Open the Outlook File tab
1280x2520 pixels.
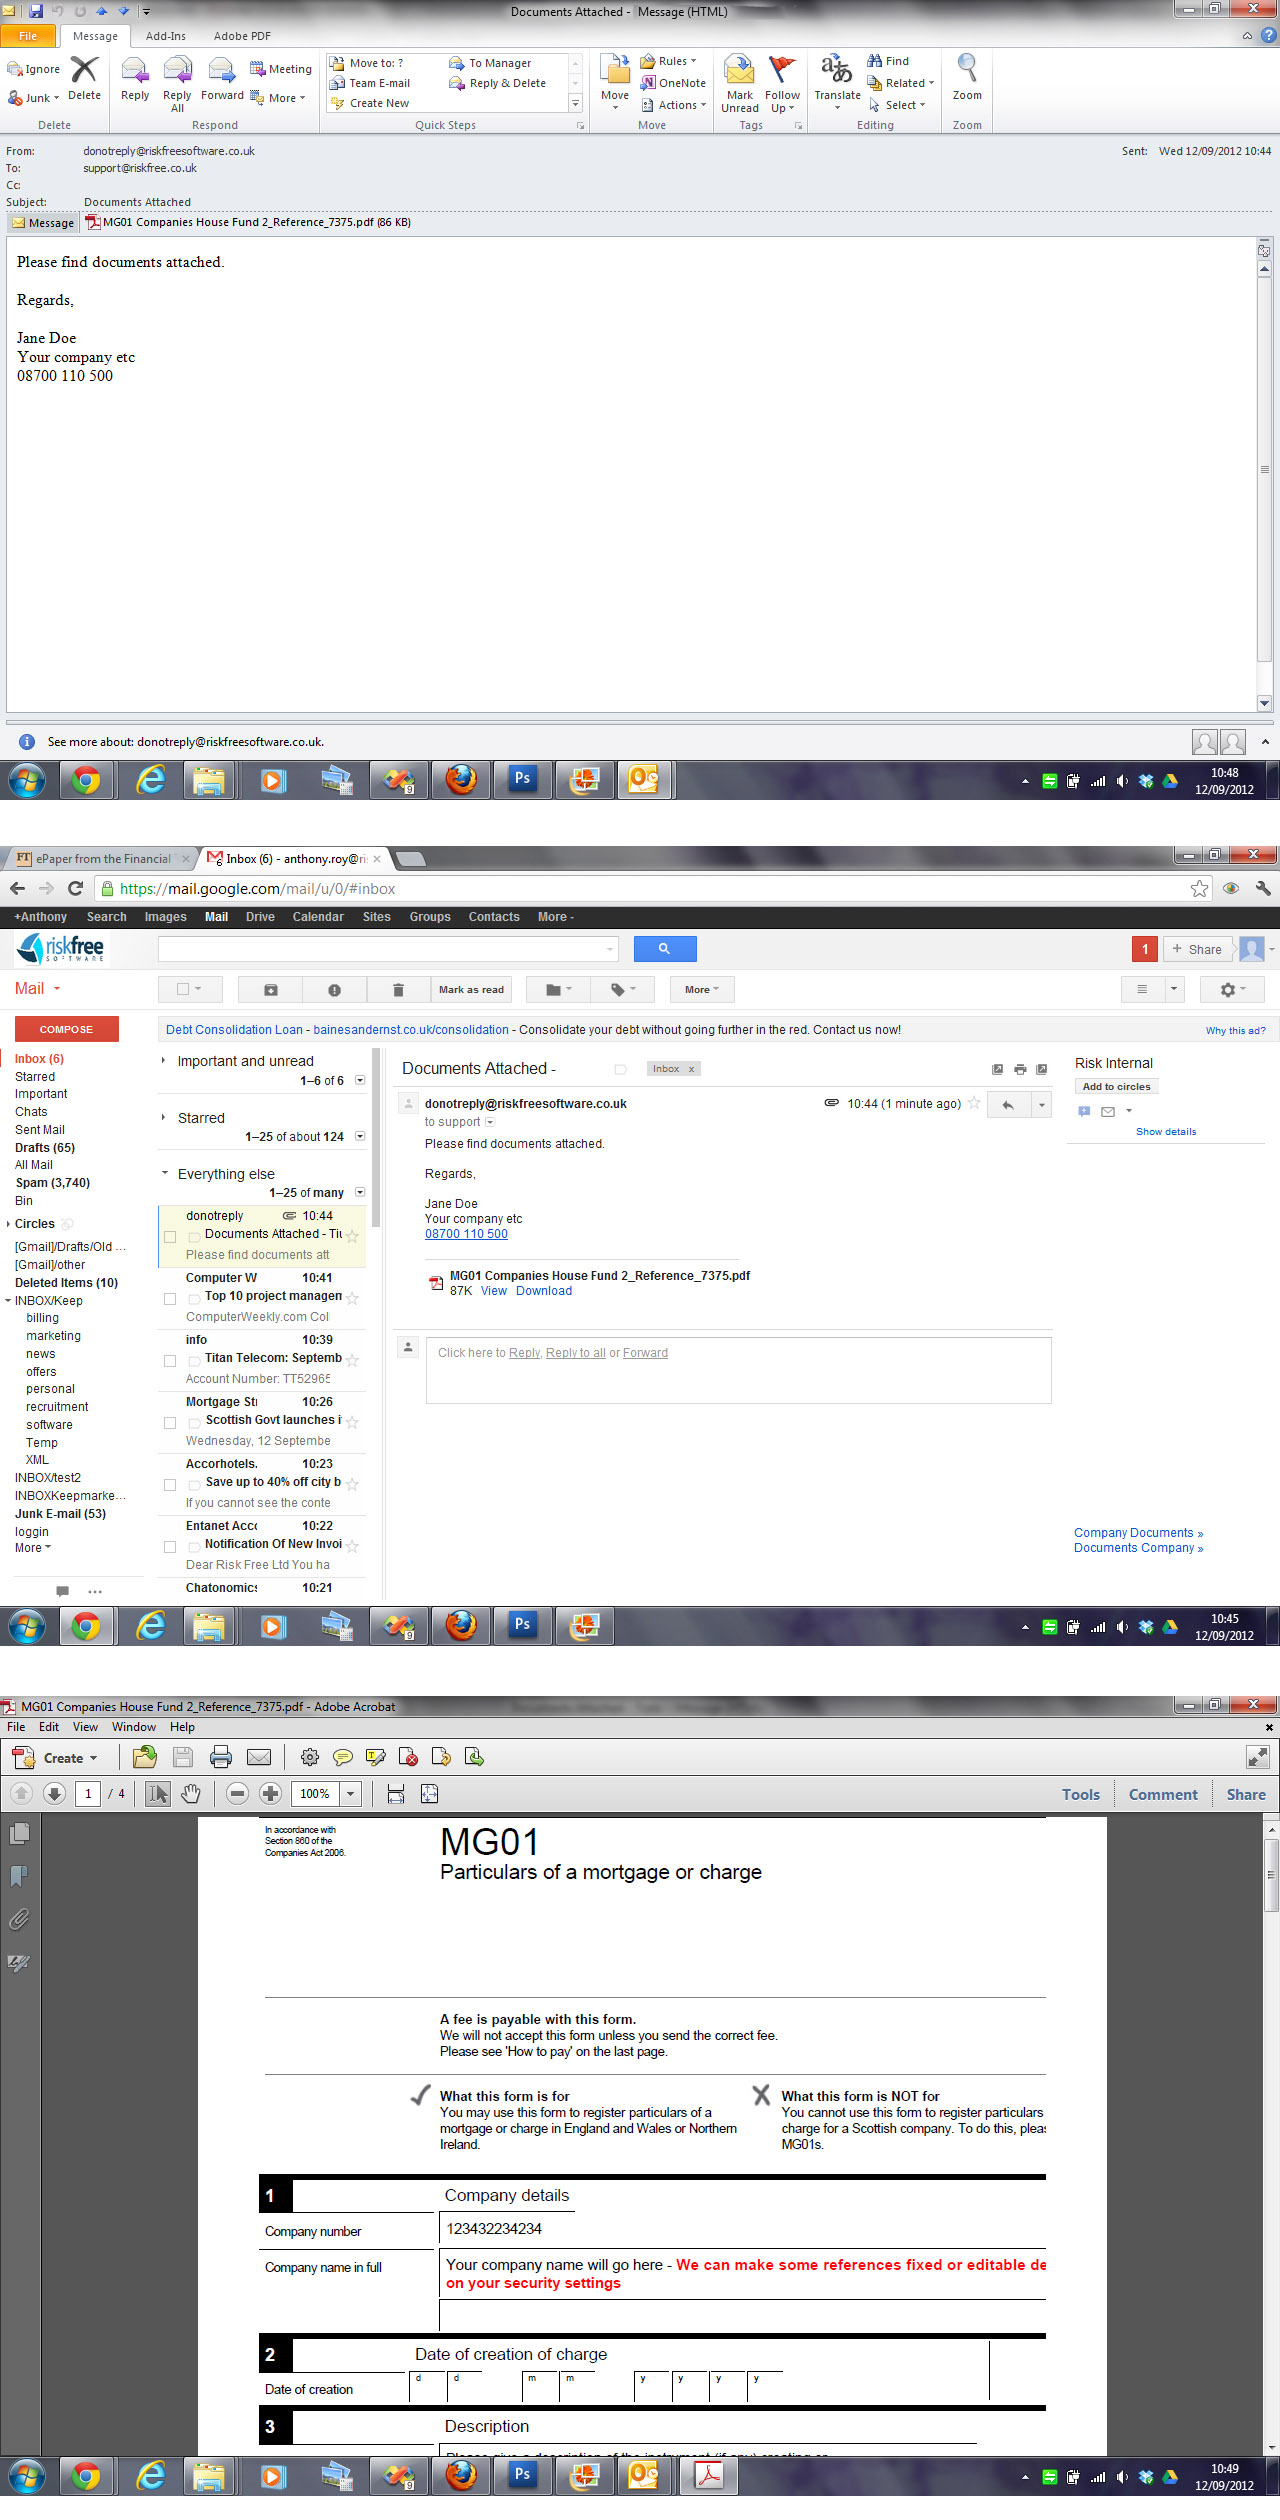pos(28,36)
